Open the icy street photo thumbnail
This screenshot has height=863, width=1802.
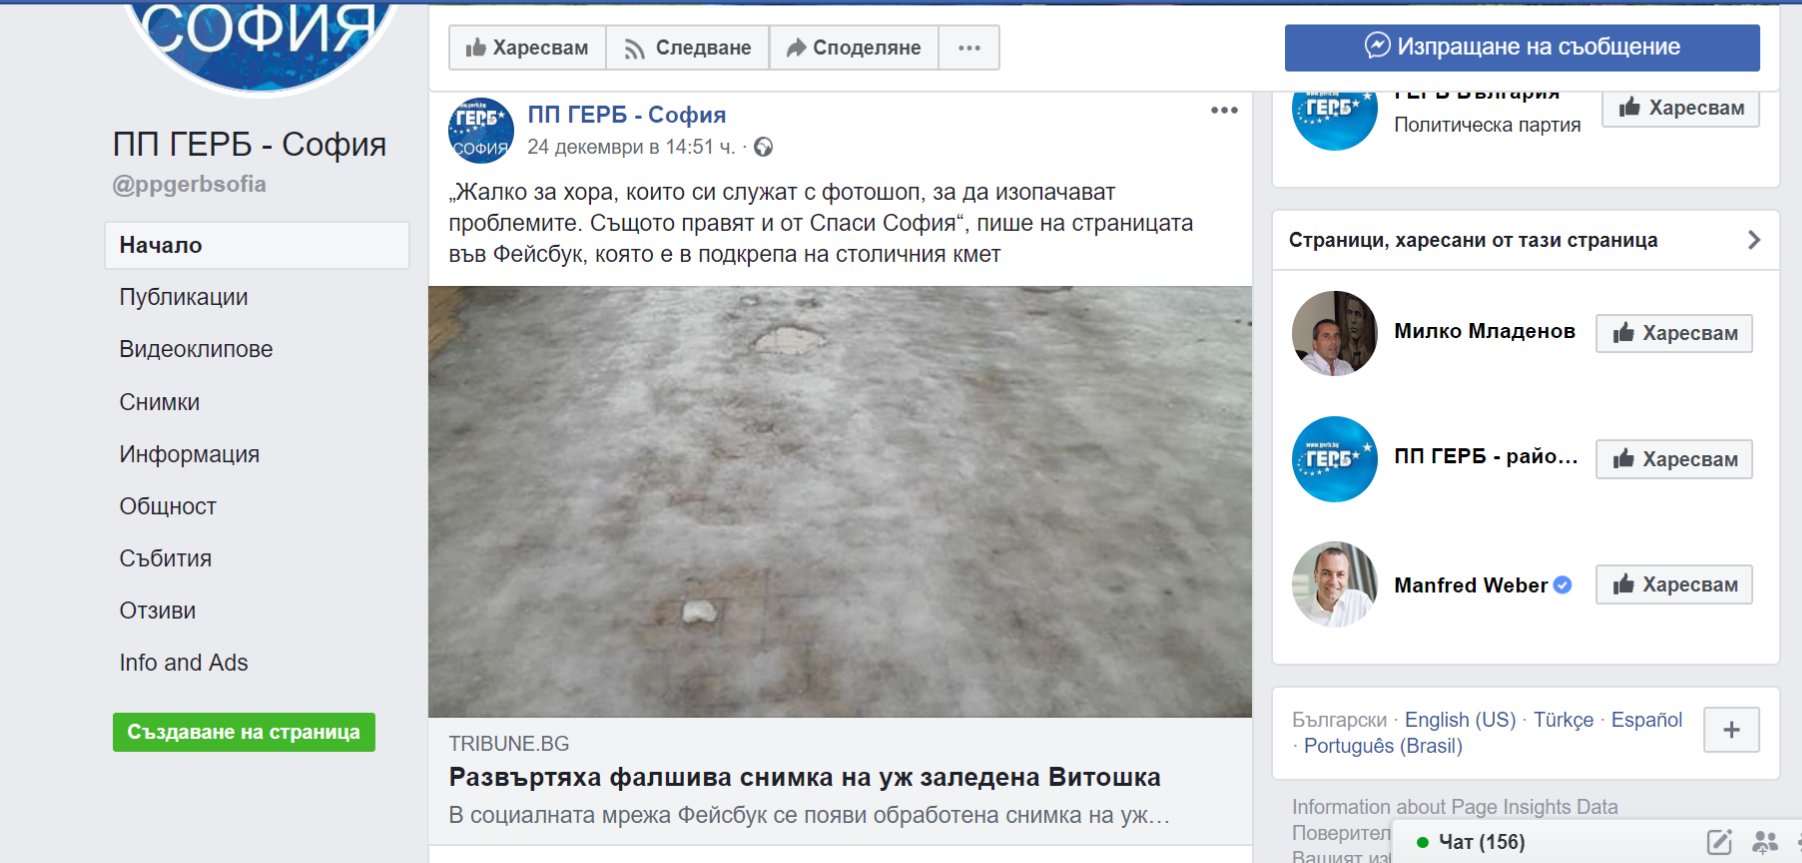(x=840, y=501)
